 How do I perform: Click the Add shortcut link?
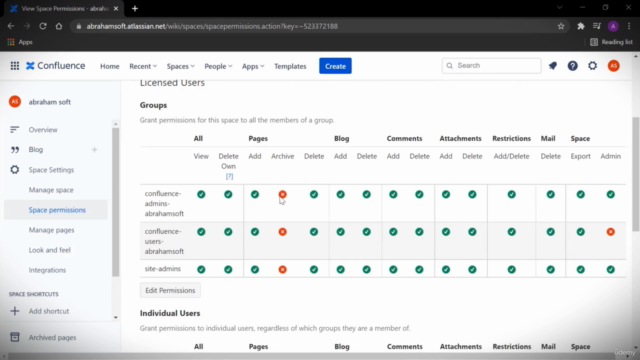click(x=49, y=311)
